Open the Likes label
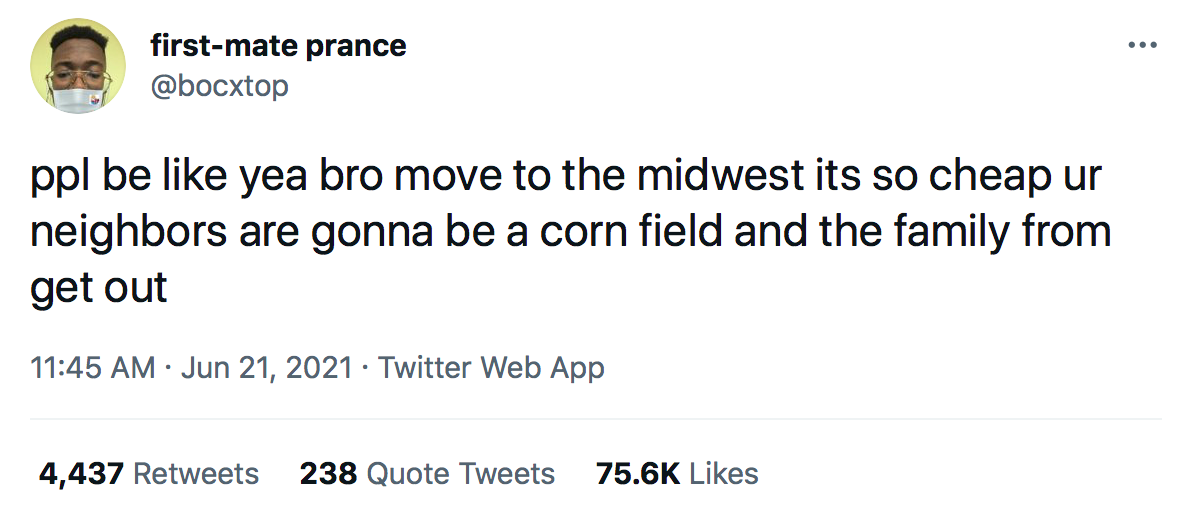The height and width of the screenshot is (522, 1190). coord(724,473)
